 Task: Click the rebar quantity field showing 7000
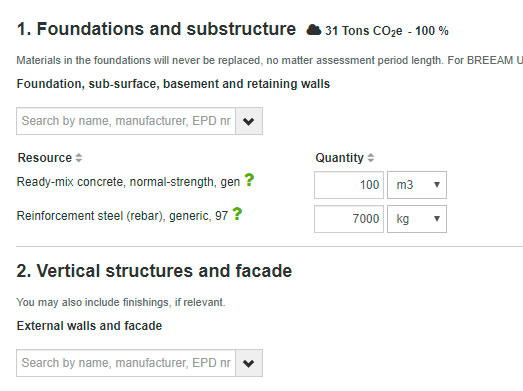click(x=349, y=219)
